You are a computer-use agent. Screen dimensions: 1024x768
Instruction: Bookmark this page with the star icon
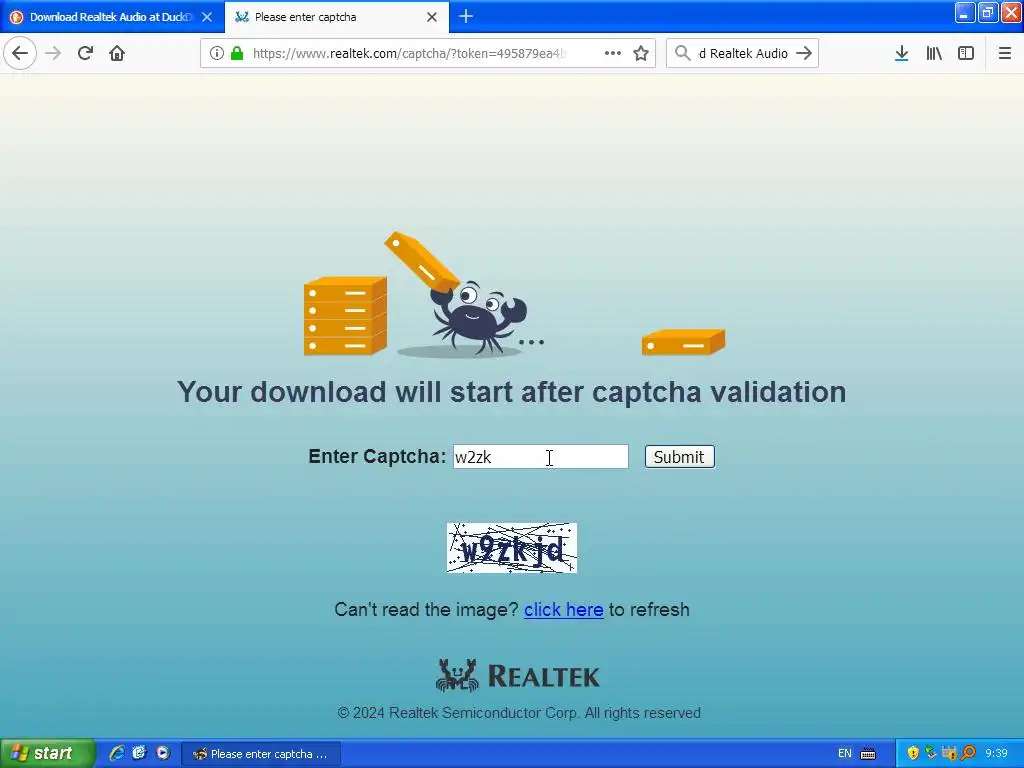641,53
